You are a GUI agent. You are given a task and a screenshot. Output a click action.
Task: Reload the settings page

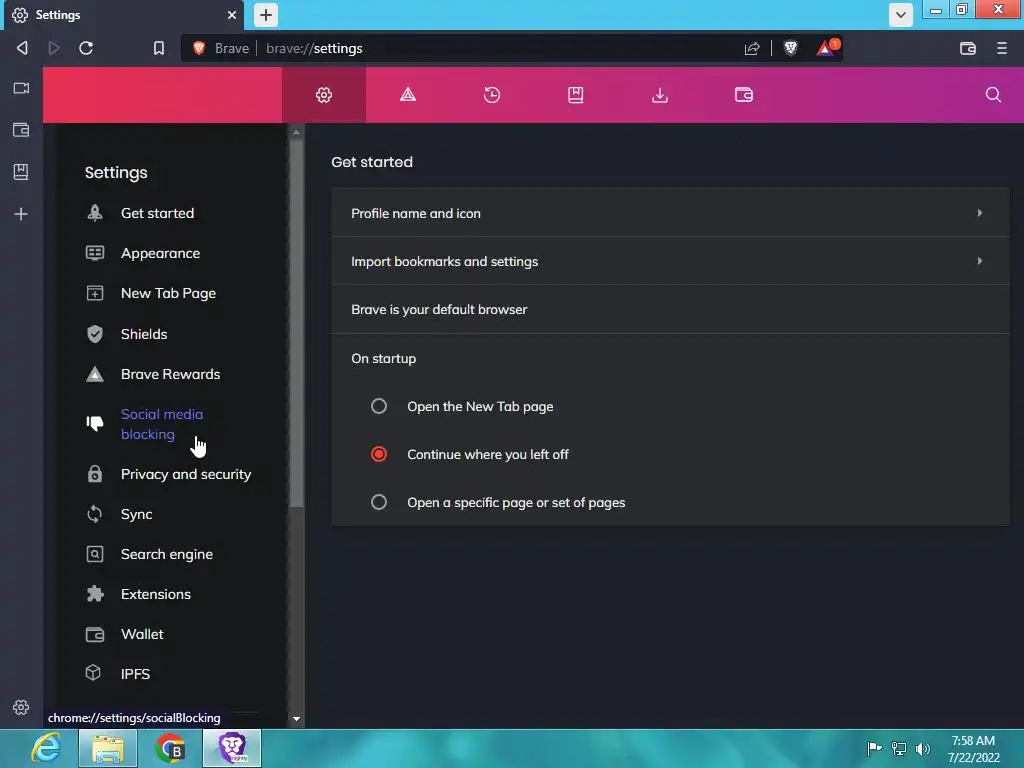click(86, 48)
